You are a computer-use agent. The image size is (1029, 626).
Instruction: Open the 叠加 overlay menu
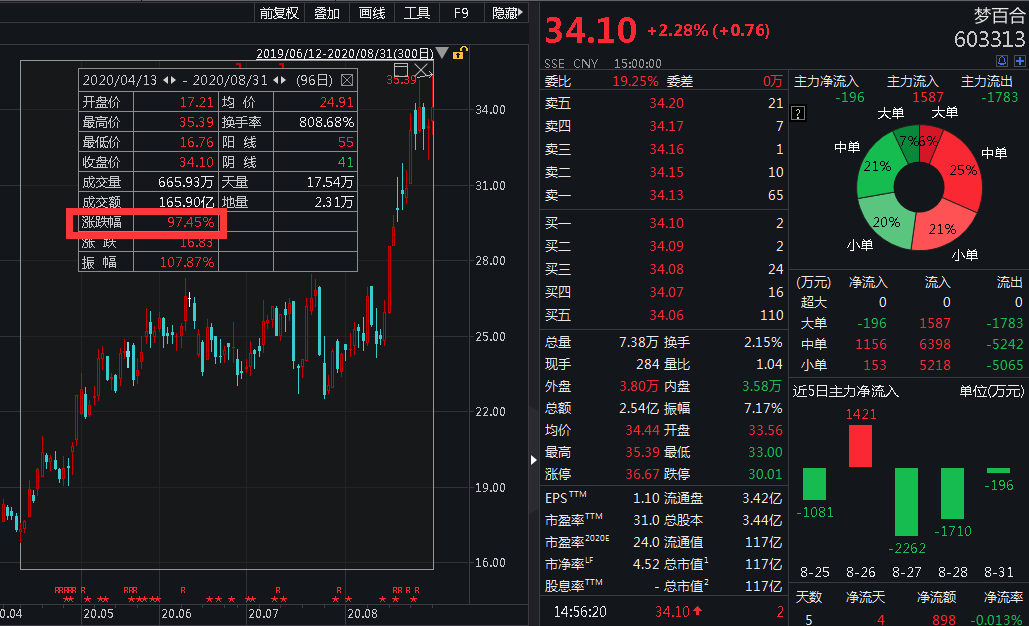coord(326,12)
